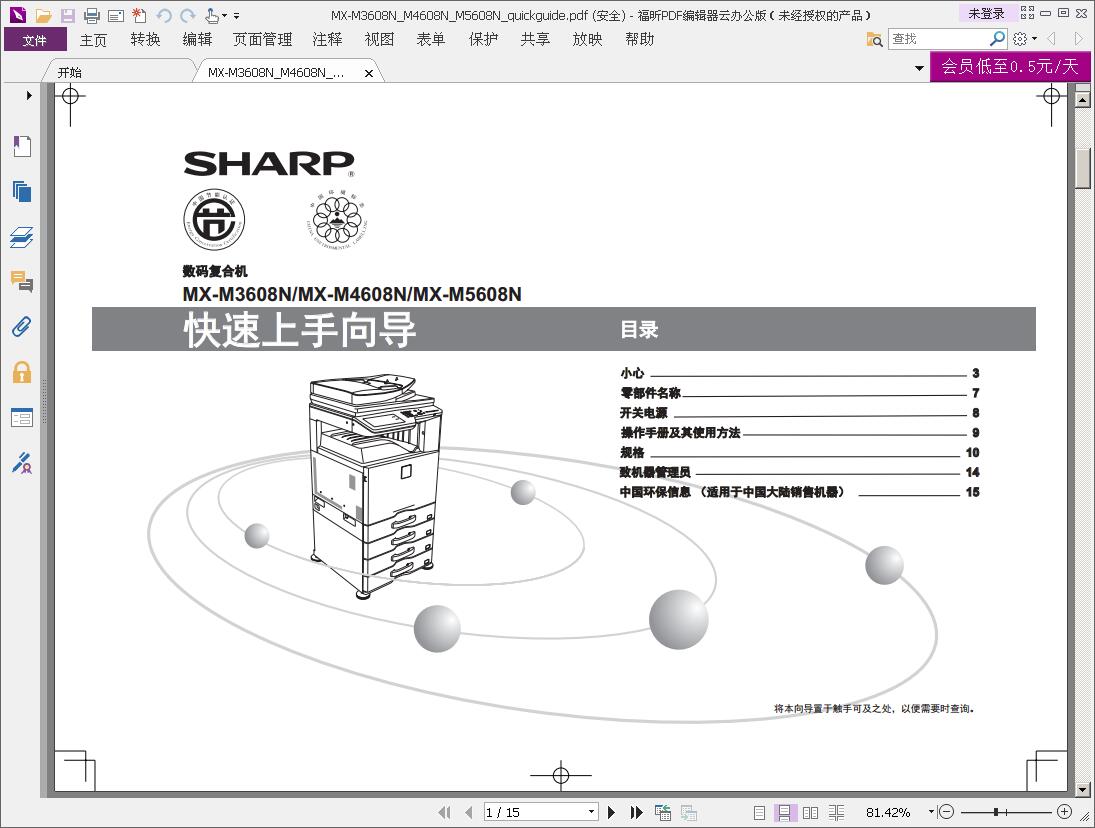Image resolution: width=1095 pixels, height=828 pixels.
Task: Toggle the ribbon display mode icon
Action: coord(1027,13)
